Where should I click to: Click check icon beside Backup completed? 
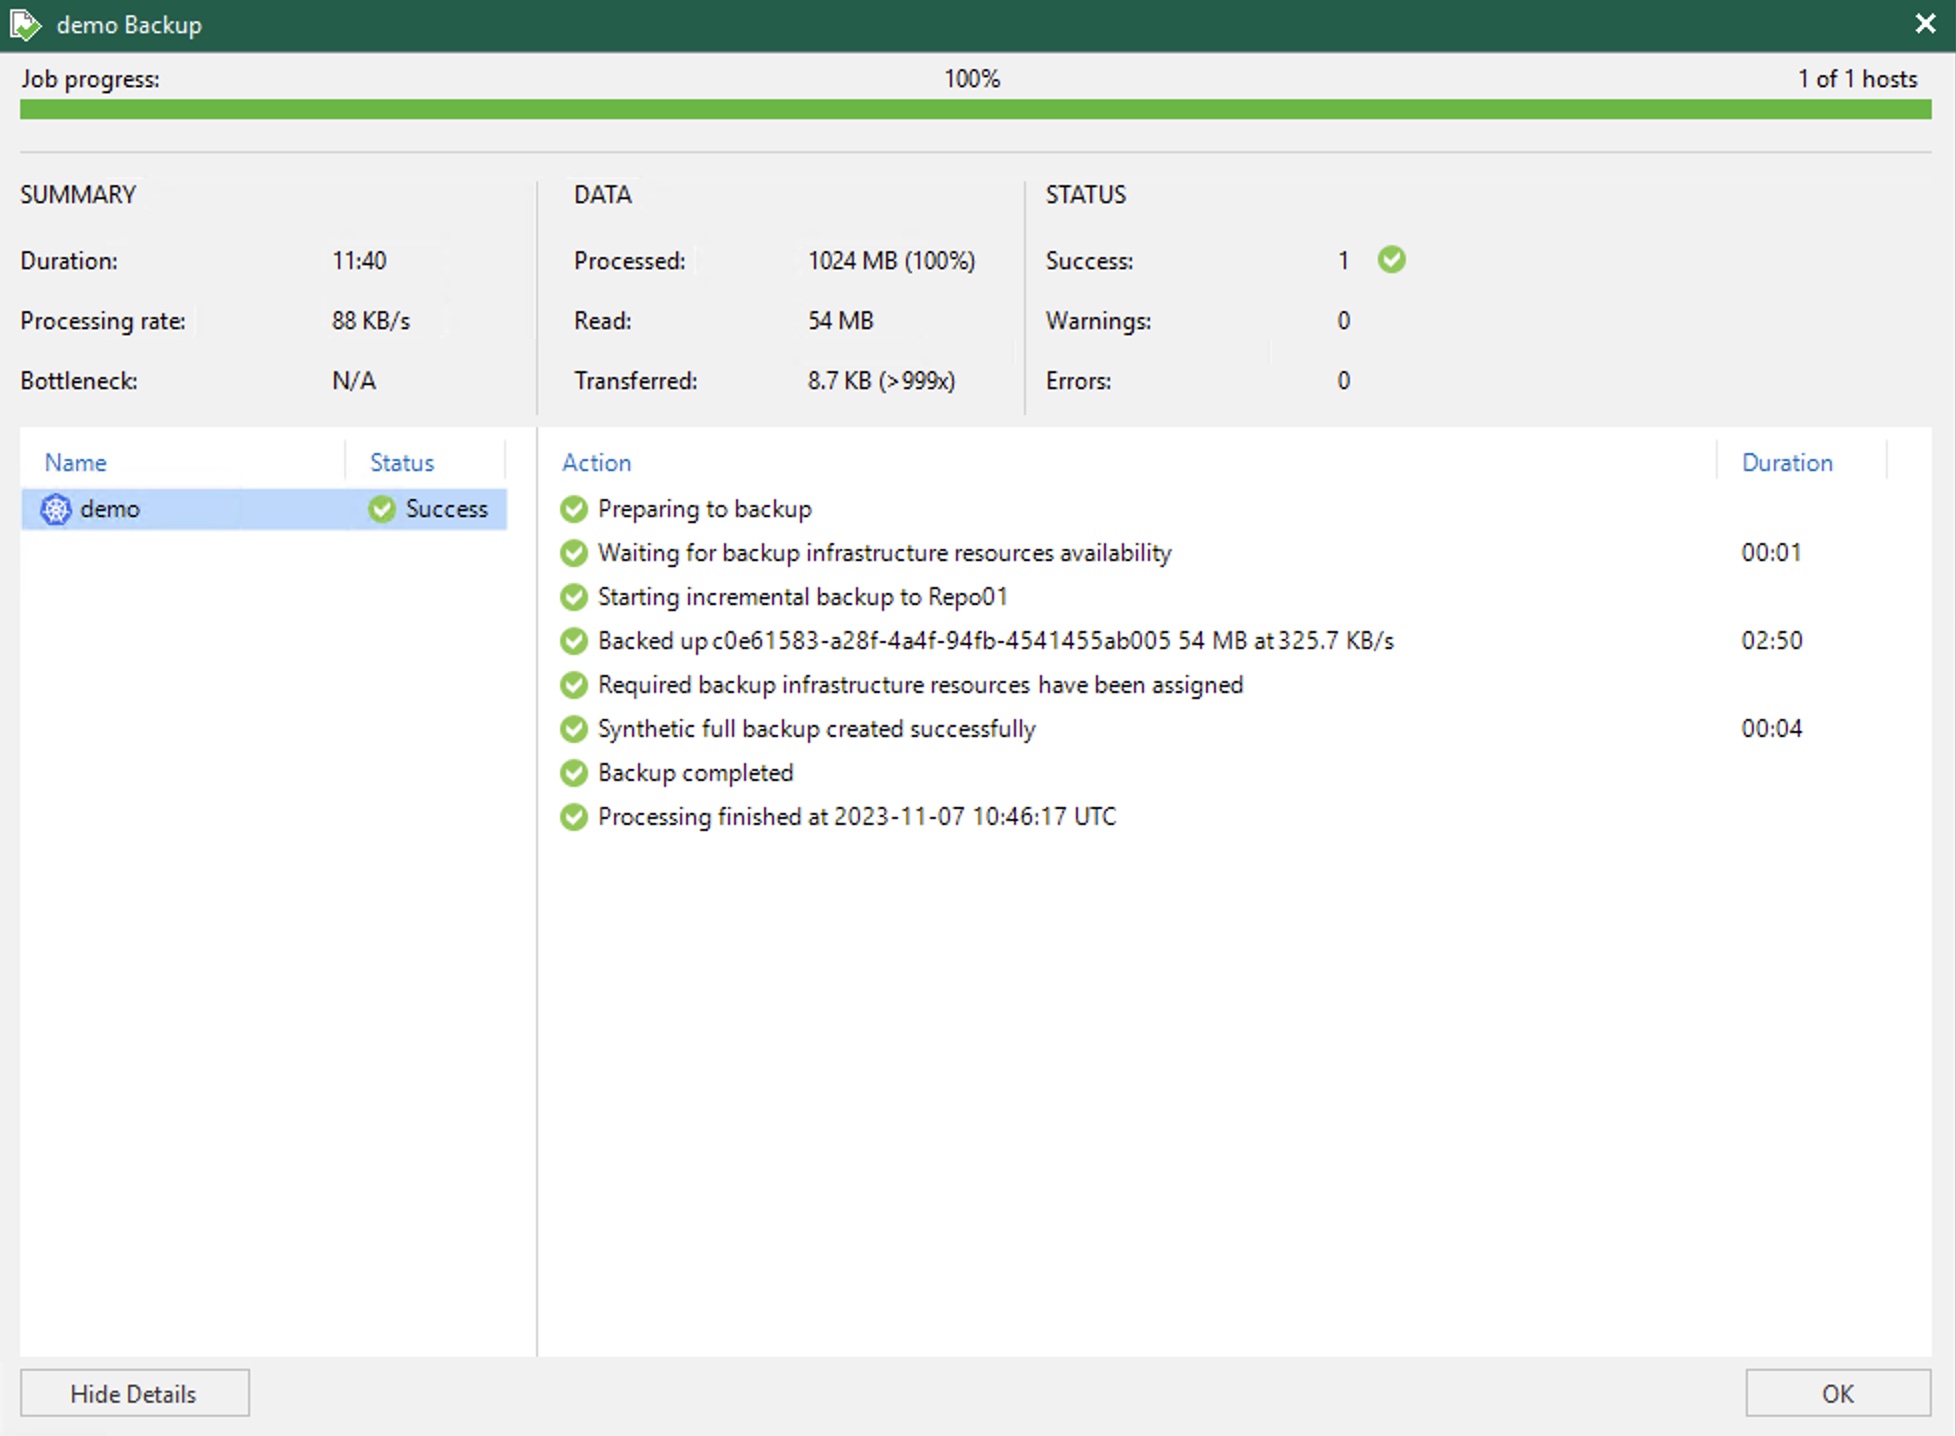(x=574, y=773)
